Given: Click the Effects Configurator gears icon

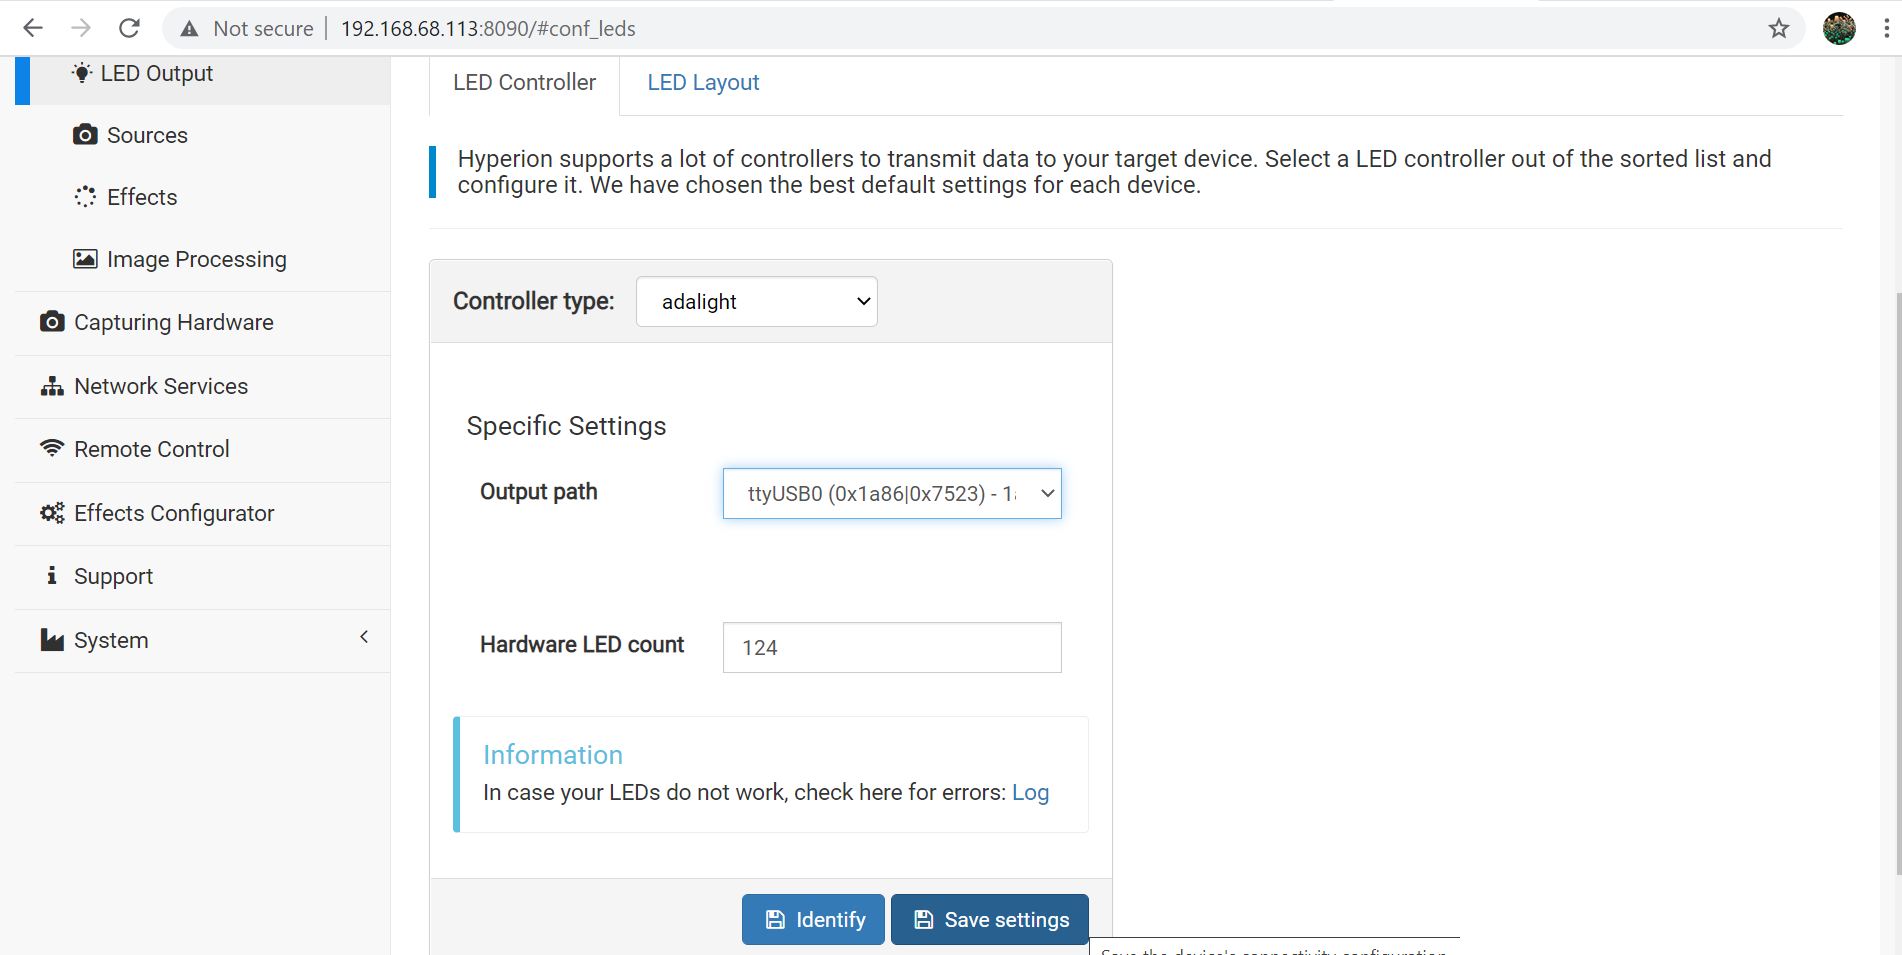Looking at the screenshot, I should pos(52,513).
